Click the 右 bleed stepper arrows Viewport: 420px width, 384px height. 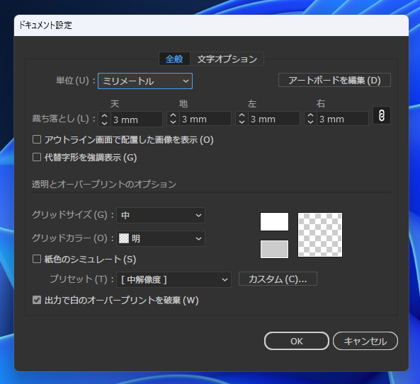coord(310,119)
